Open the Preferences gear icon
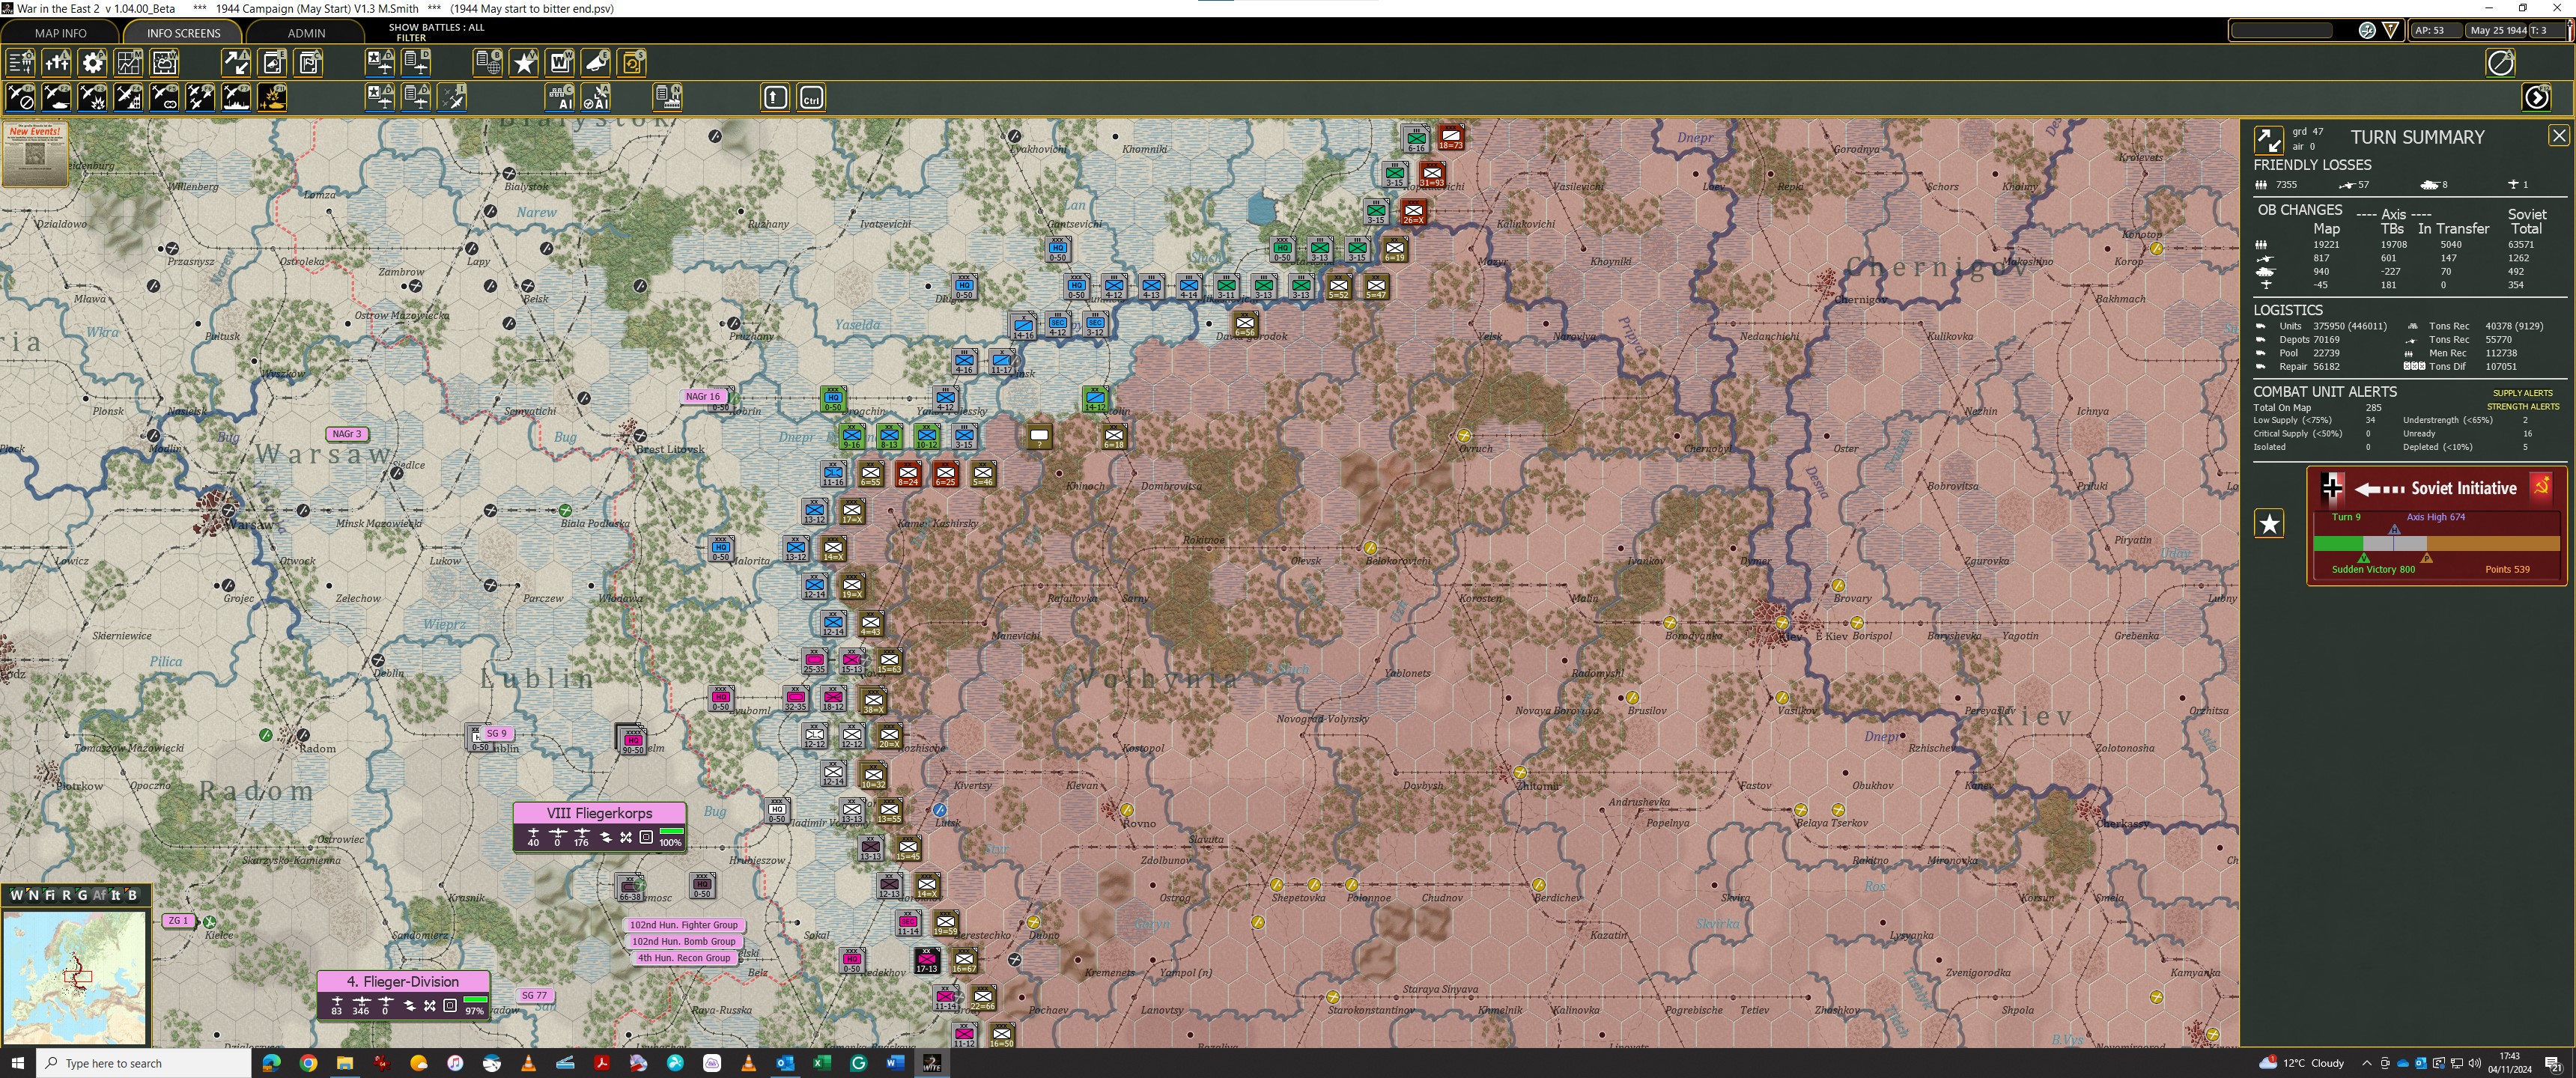Viewport: 2576px width, 1078px height. click(x=93, y=63)
